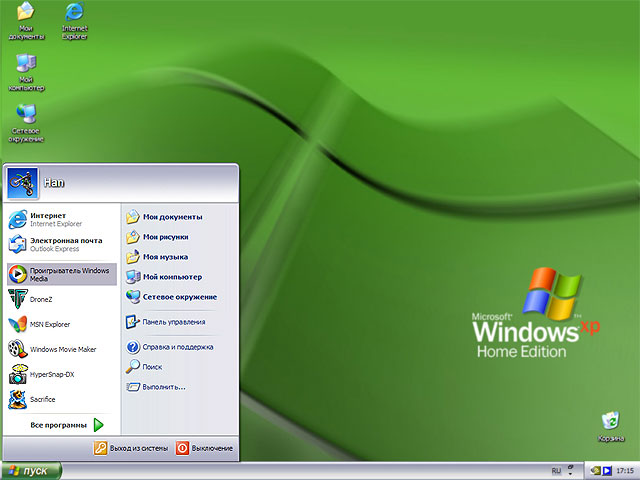Click the user avatar picture for Han
Screen dimensions: 640x480
[21, 182]
